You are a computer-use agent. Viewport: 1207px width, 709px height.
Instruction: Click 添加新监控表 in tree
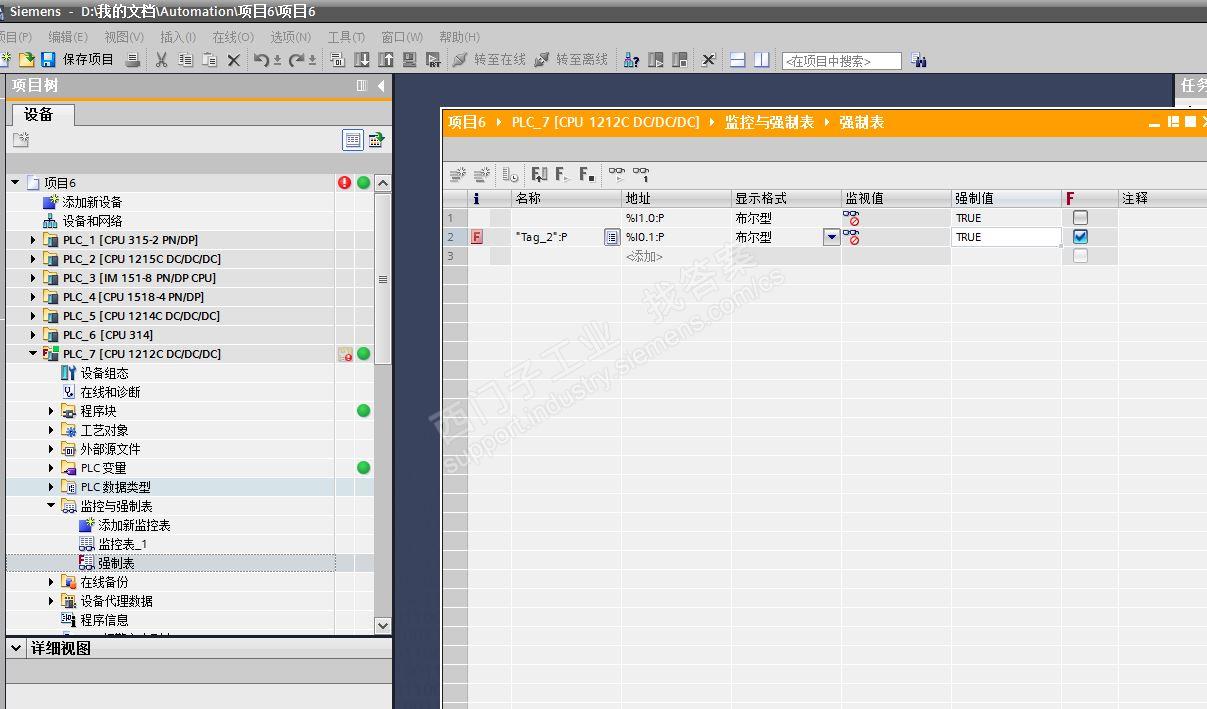134,525
